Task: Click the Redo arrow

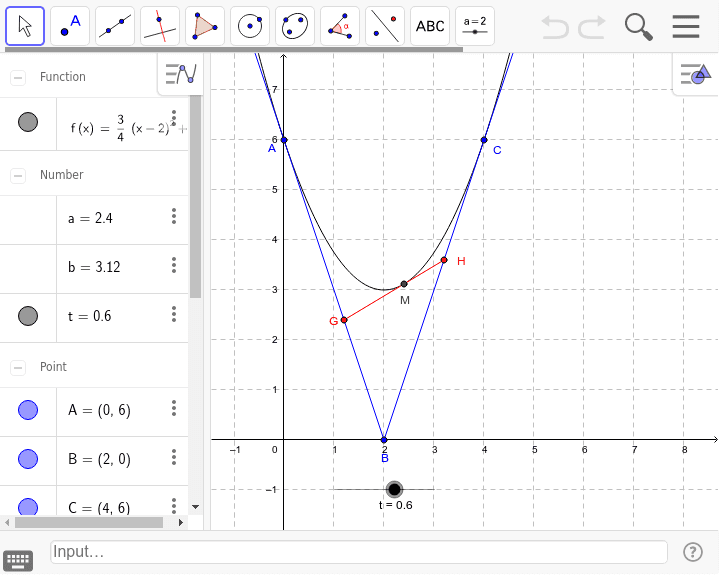Action: pyautogui.click(x=592, y=27)
